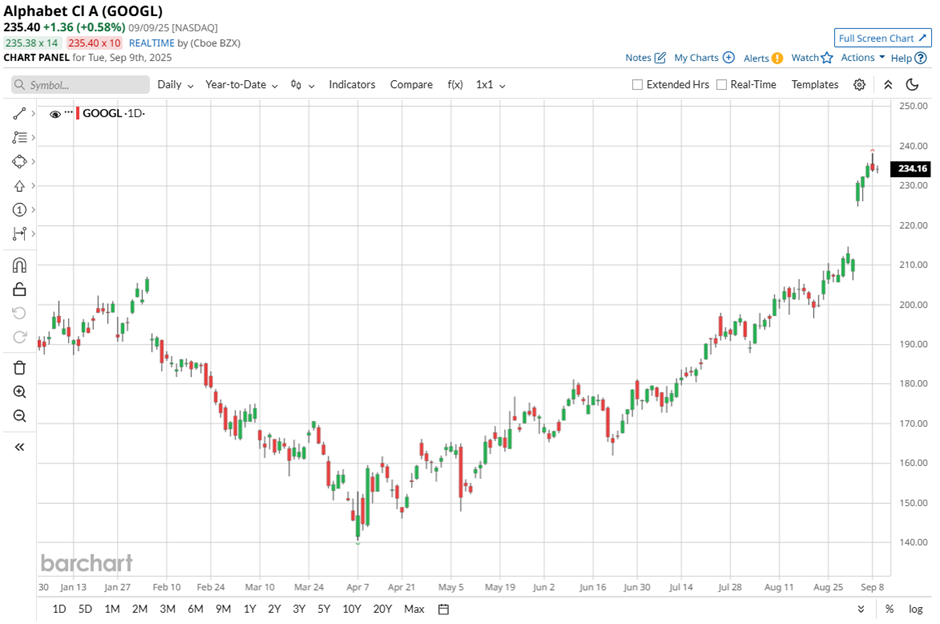Add GOOGL to Watch list
Image resolution: width=940 pixels, height=624 pixels.
coord(812,58)
